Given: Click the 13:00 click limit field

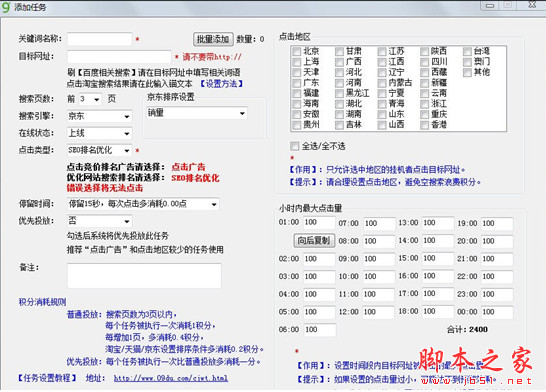Looking at the screenshot, I should click(438, 223).
